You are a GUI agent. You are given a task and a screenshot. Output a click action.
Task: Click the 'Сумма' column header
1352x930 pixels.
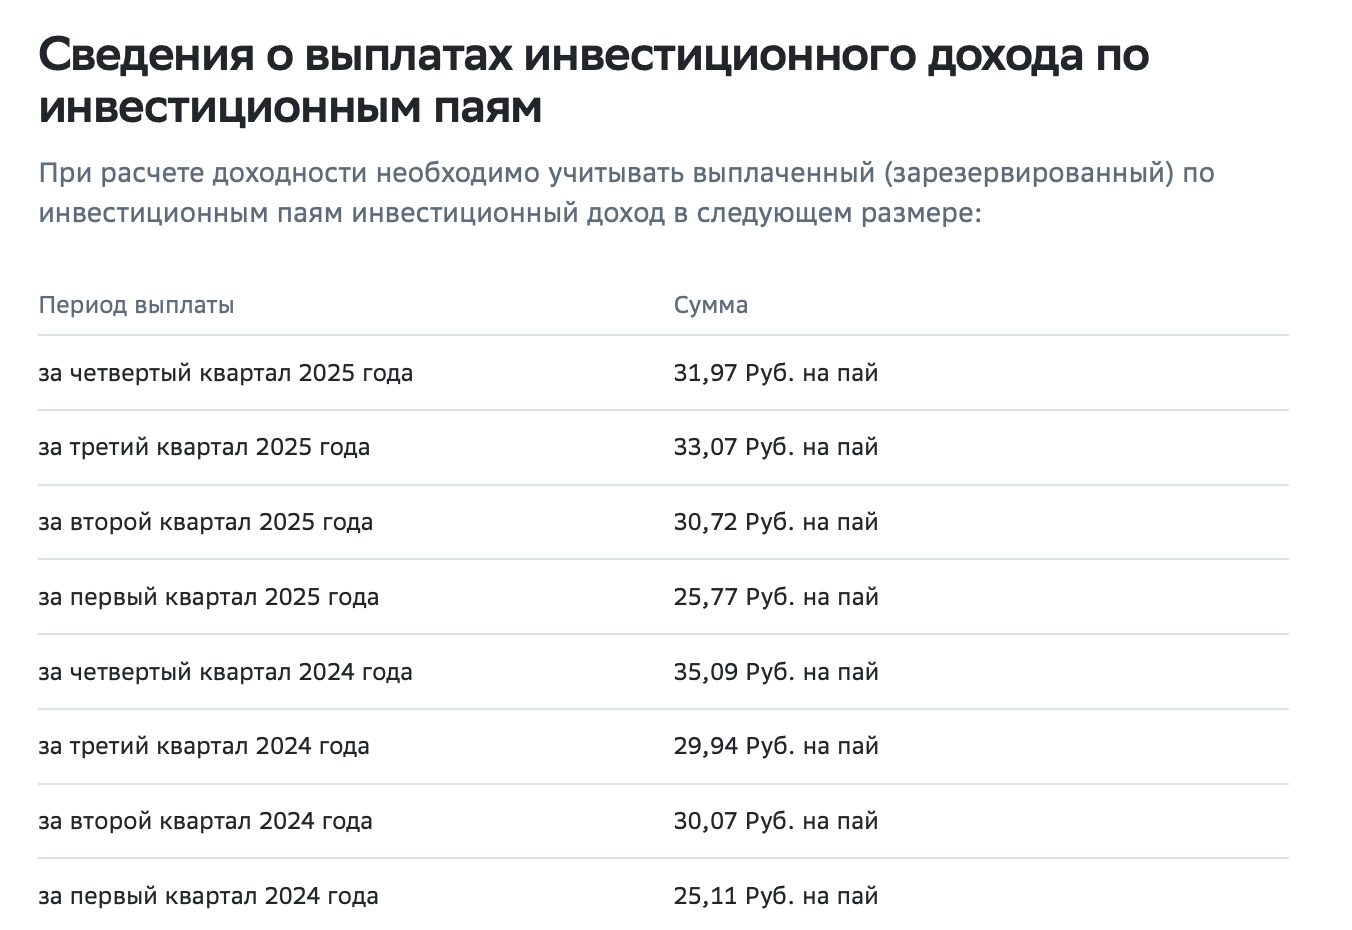click(710, 305)
